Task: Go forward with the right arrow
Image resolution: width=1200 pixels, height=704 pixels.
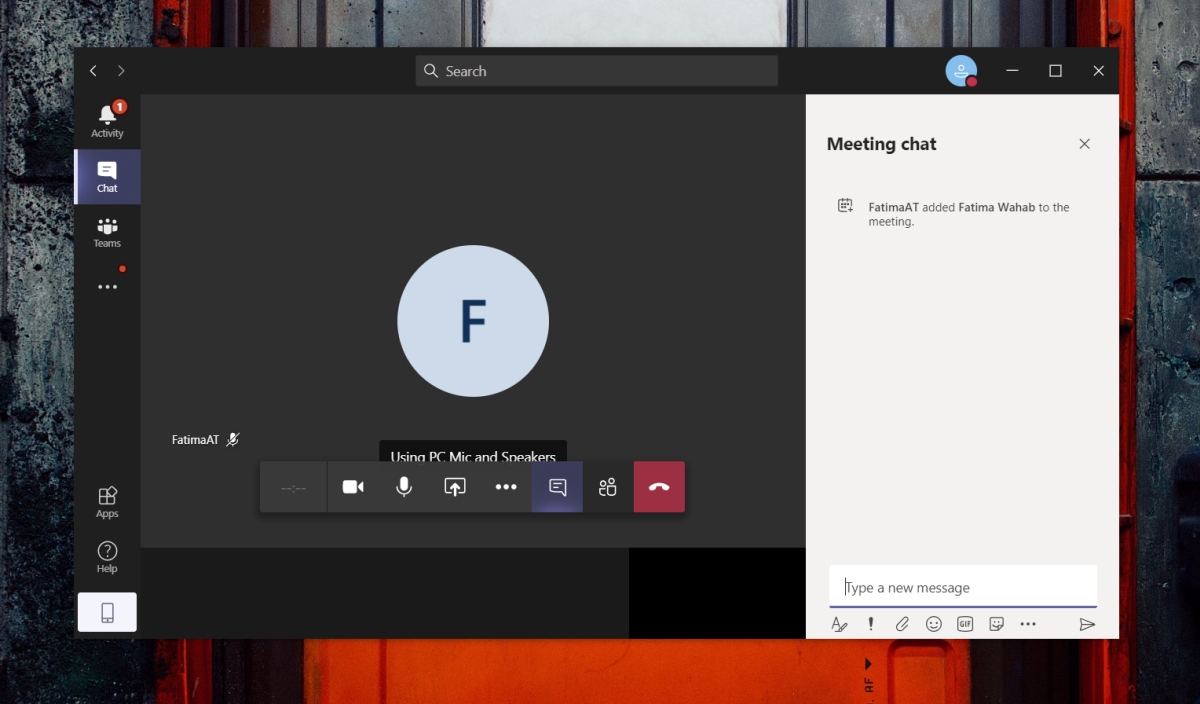Action: coord(121,71)
